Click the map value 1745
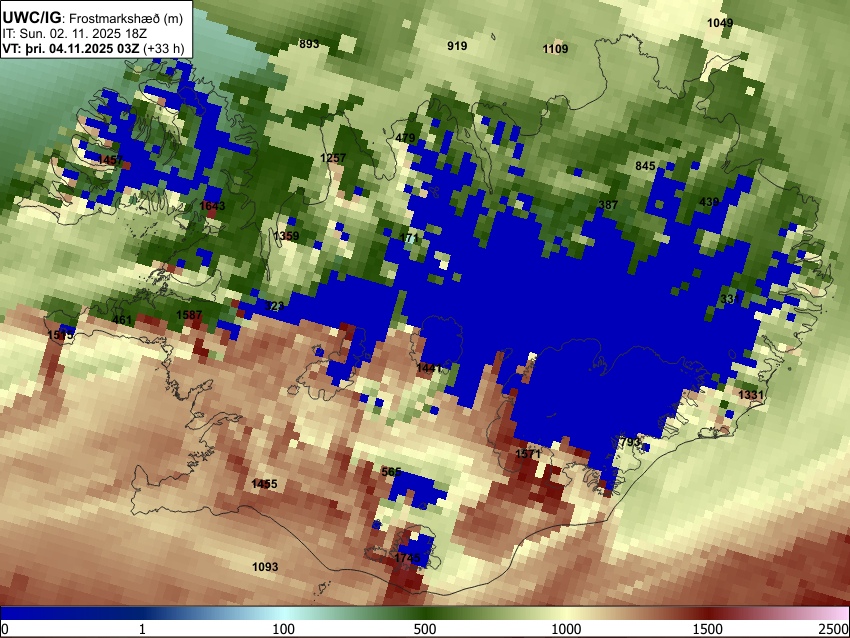The image size is (850, 638). tap(407, 558)
